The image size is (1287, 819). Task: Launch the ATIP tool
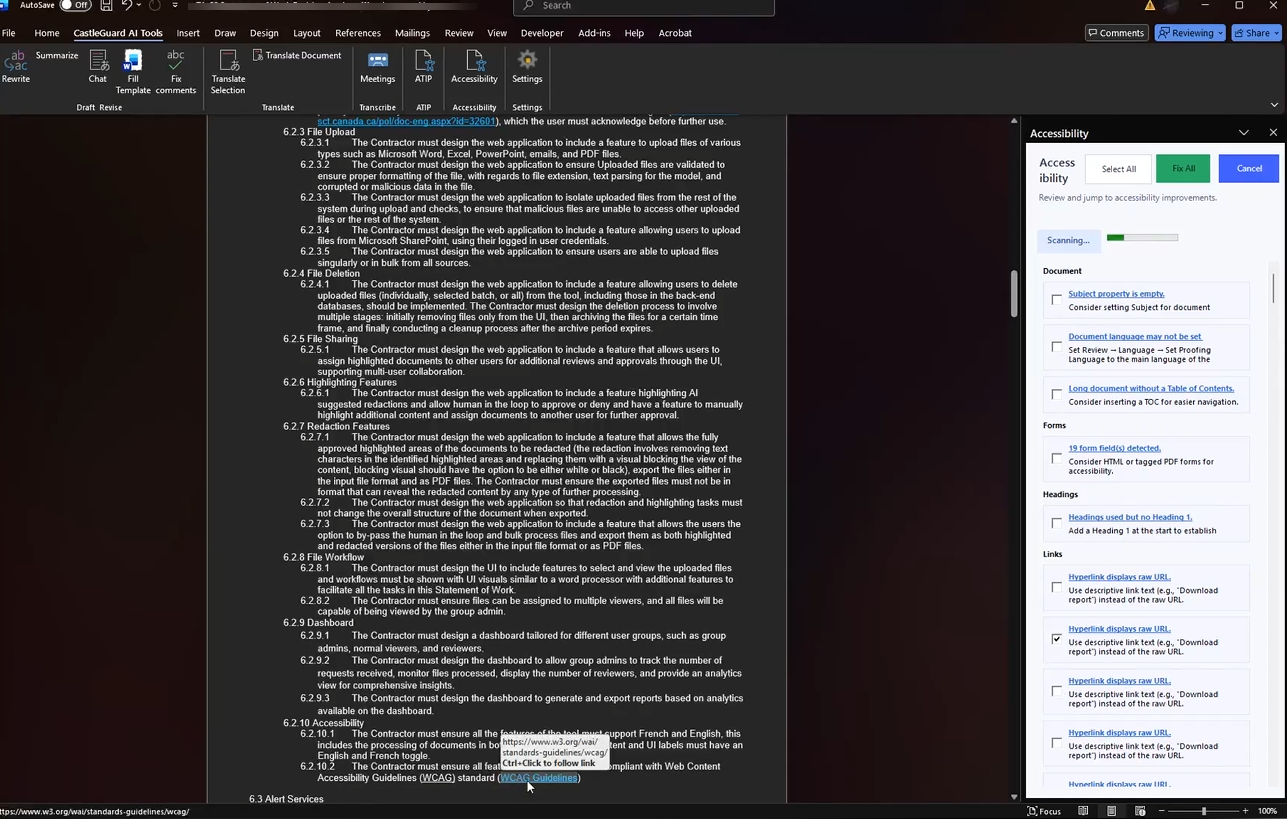(x=423, y=66)
